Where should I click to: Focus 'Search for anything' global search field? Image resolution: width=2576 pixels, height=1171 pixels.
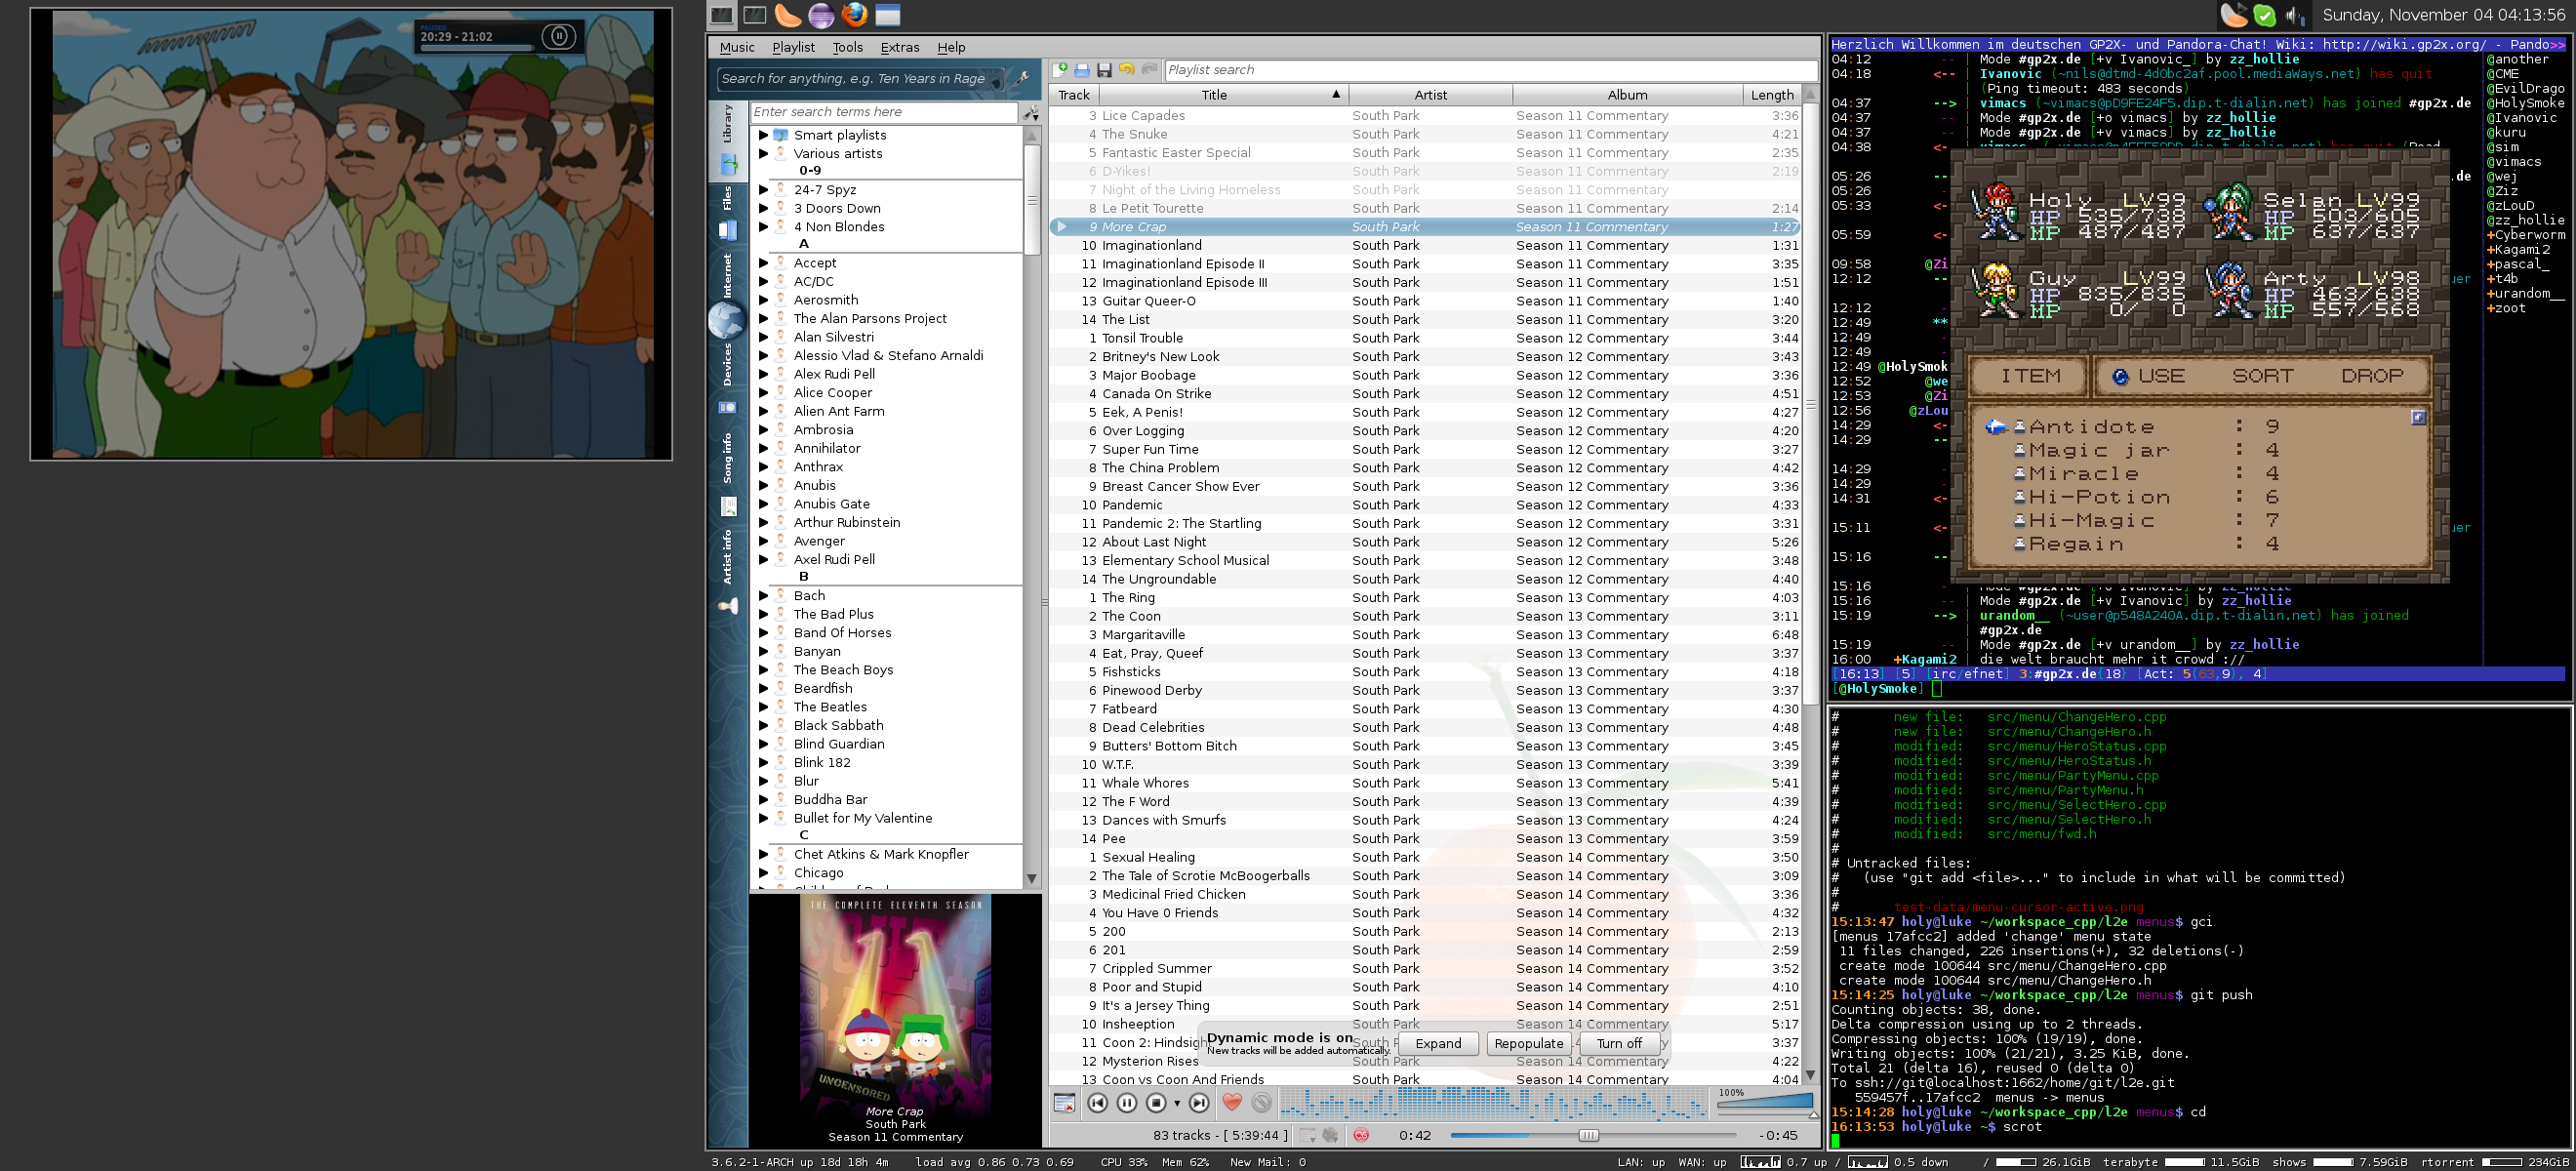(860, 78)
